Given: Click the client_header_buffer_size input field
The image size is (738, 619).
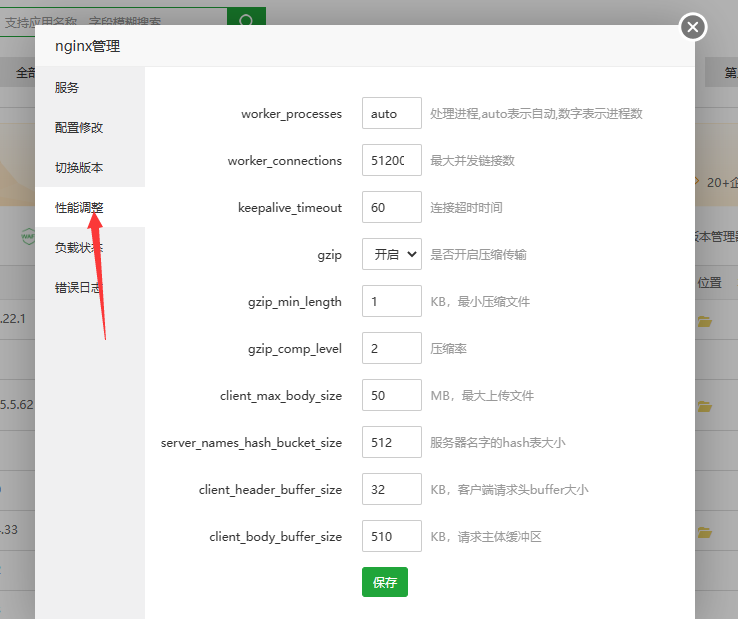Looking at the screenshot, I should pos(392,490).
